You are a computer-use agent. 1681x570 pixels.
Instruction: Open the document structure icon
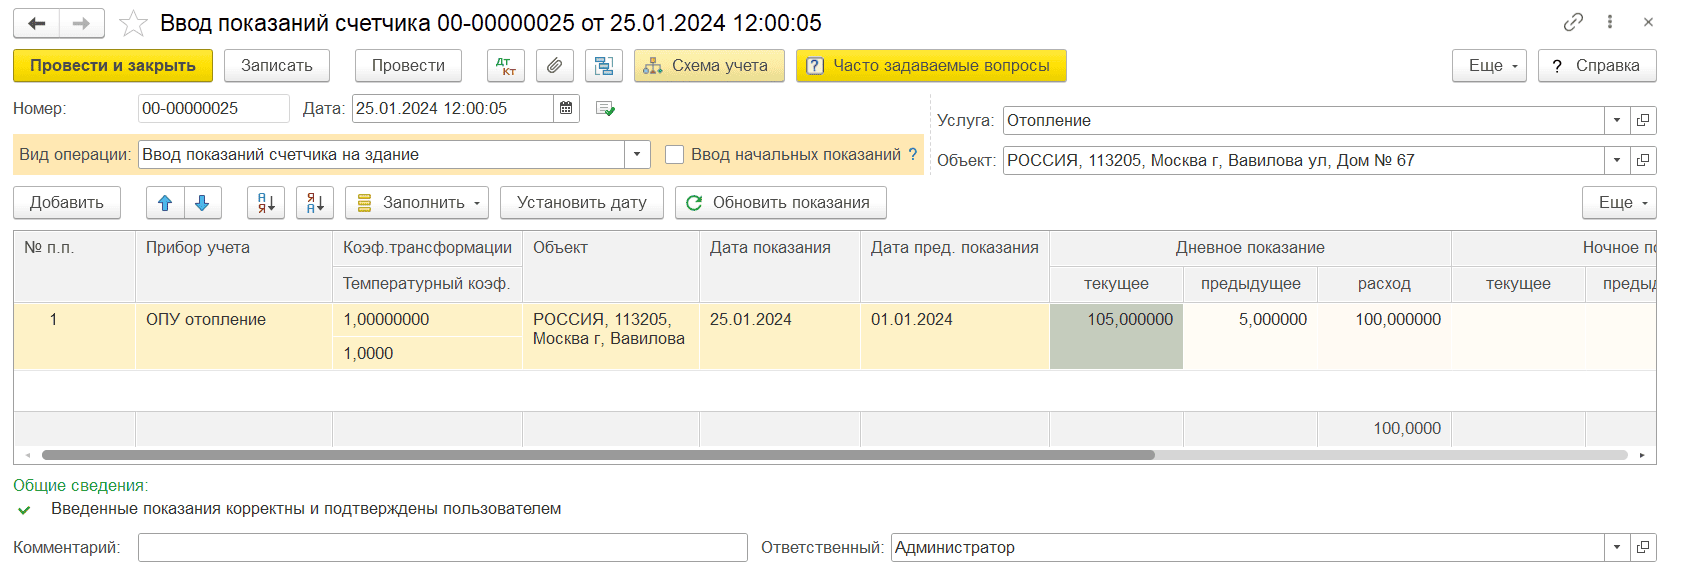point(603,66)
